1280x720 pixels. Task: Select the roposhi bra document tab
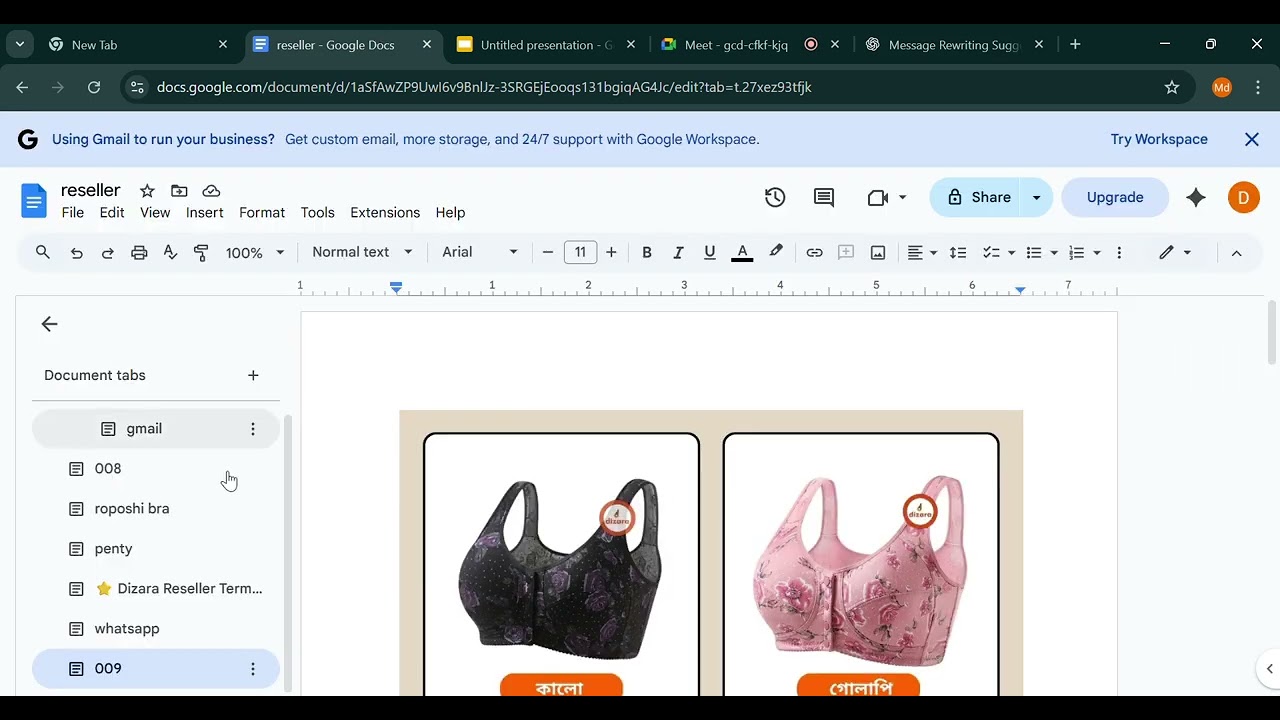[x=156, y=509]
